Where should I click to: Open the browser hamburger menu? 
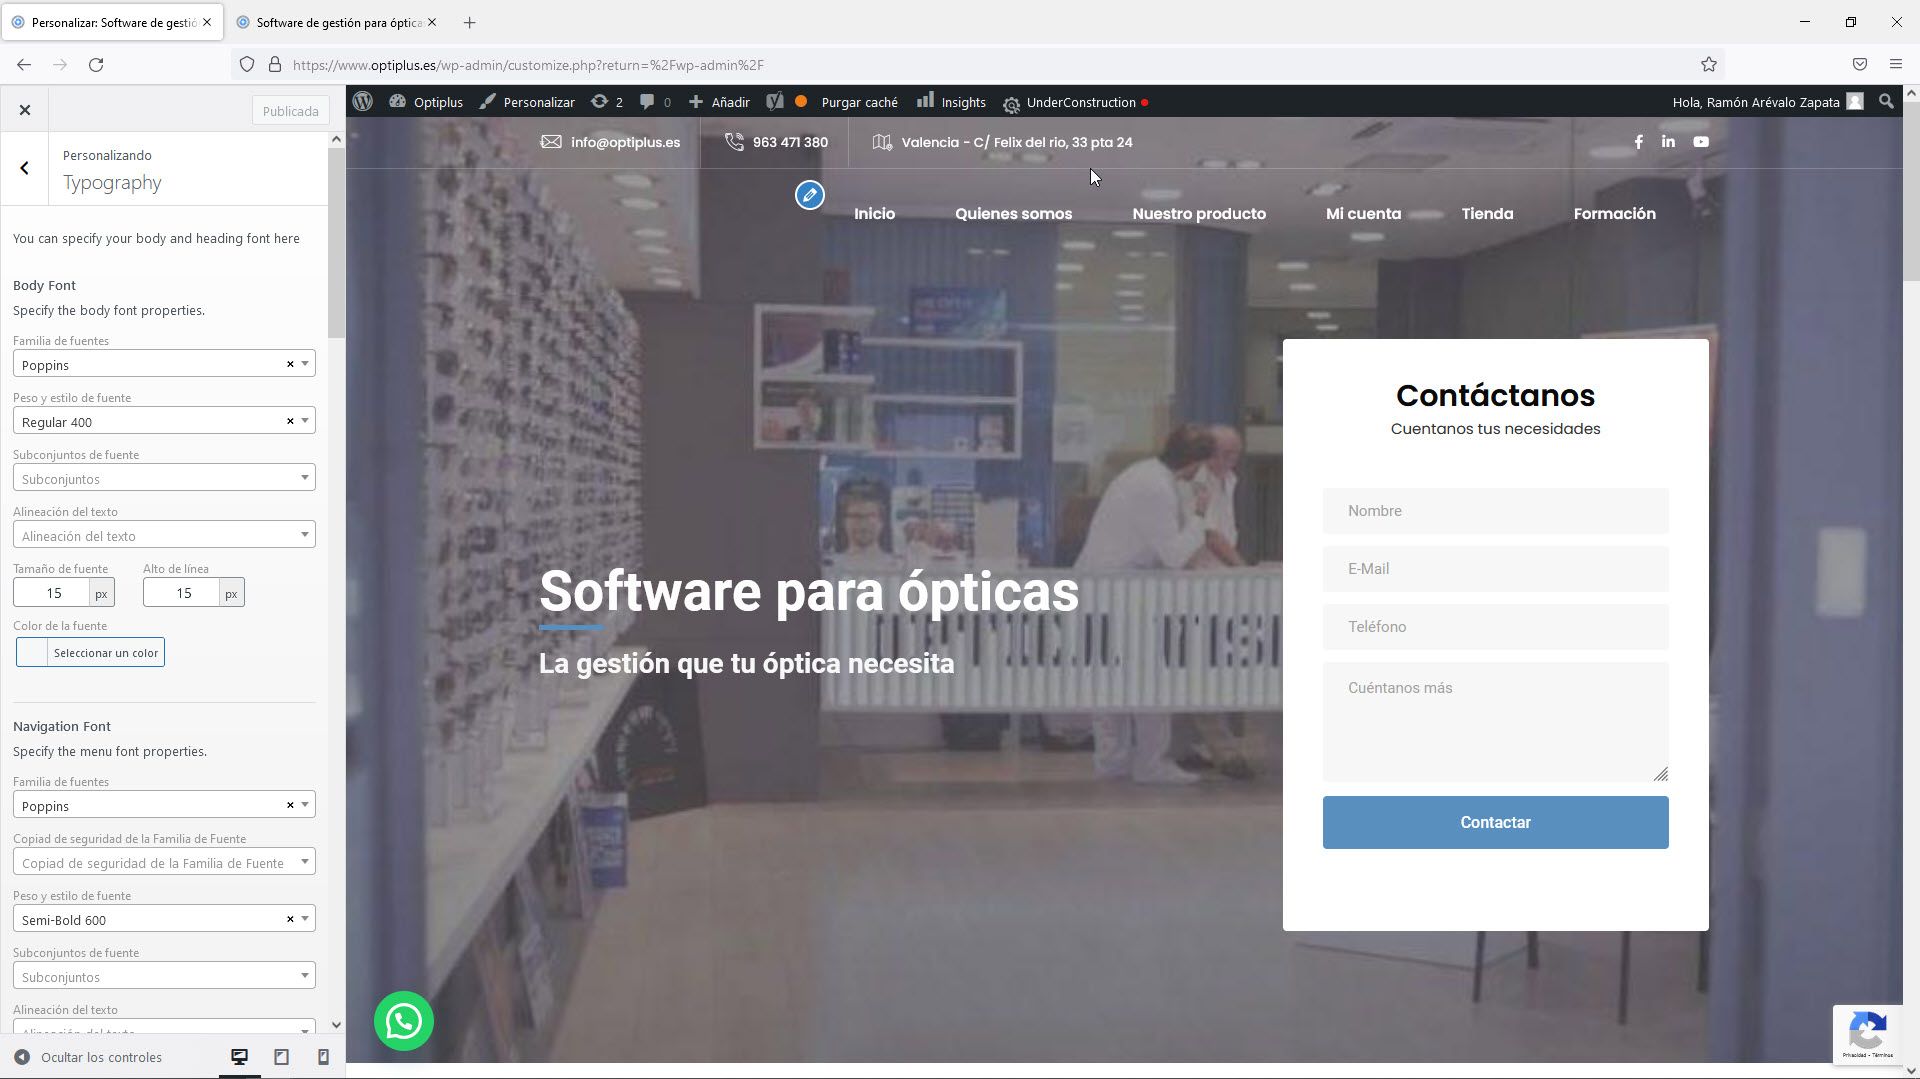pos(1895,65)
